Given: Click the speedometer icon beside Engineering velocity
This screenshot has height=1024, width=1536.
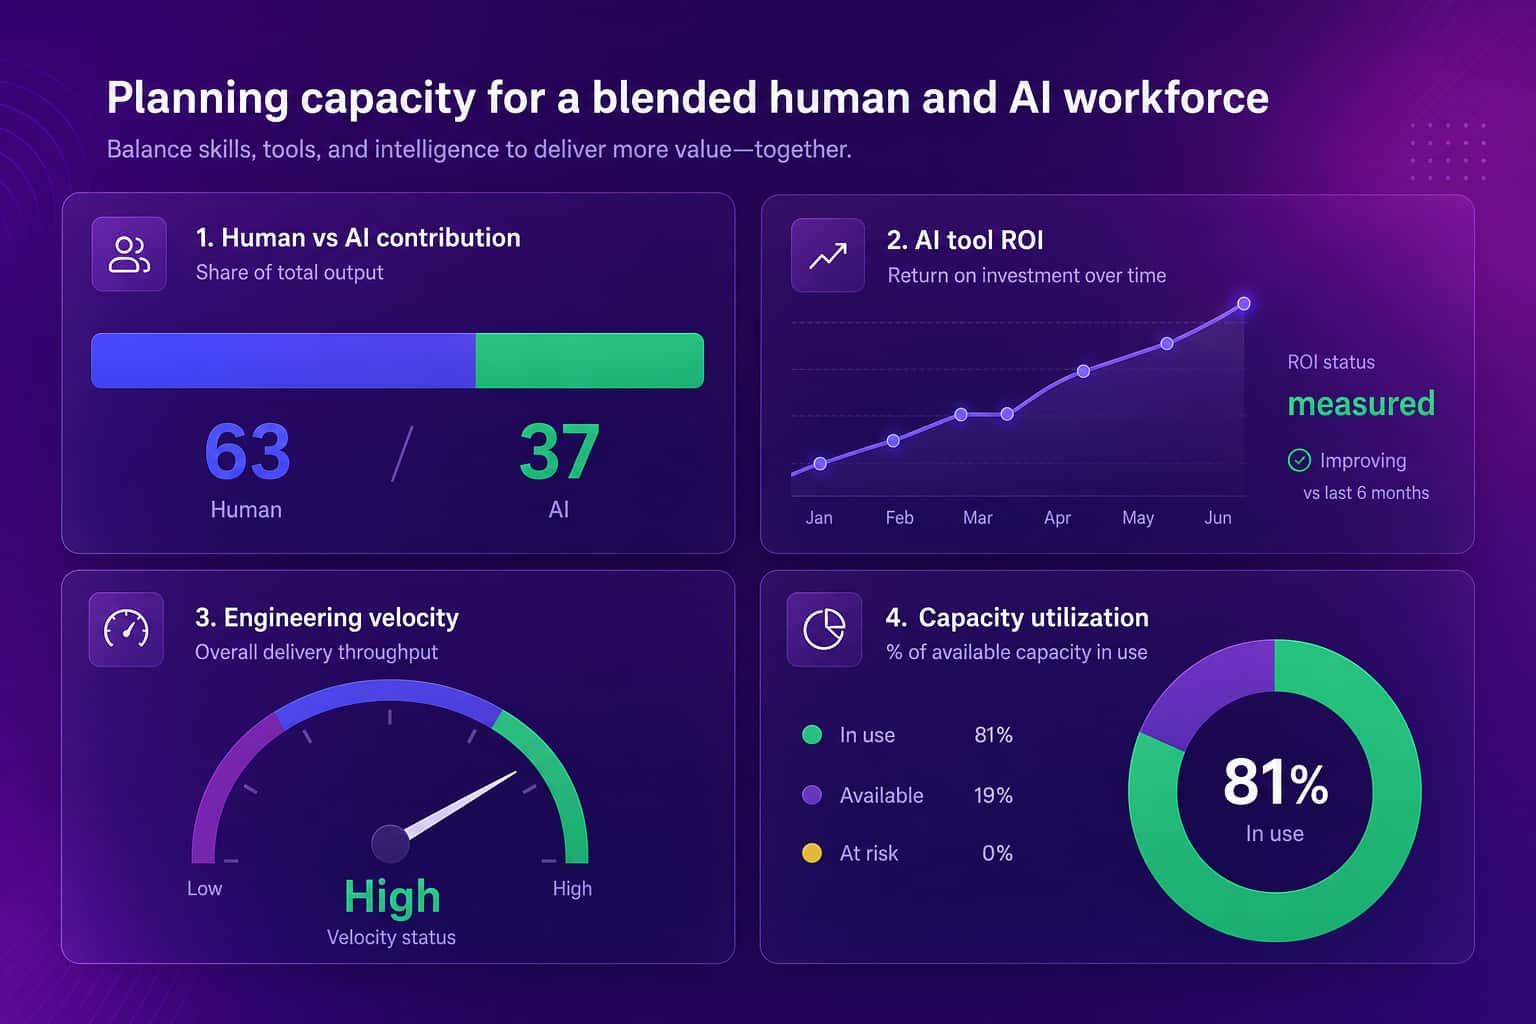Looking at the screenshot, I should (126, 629).
